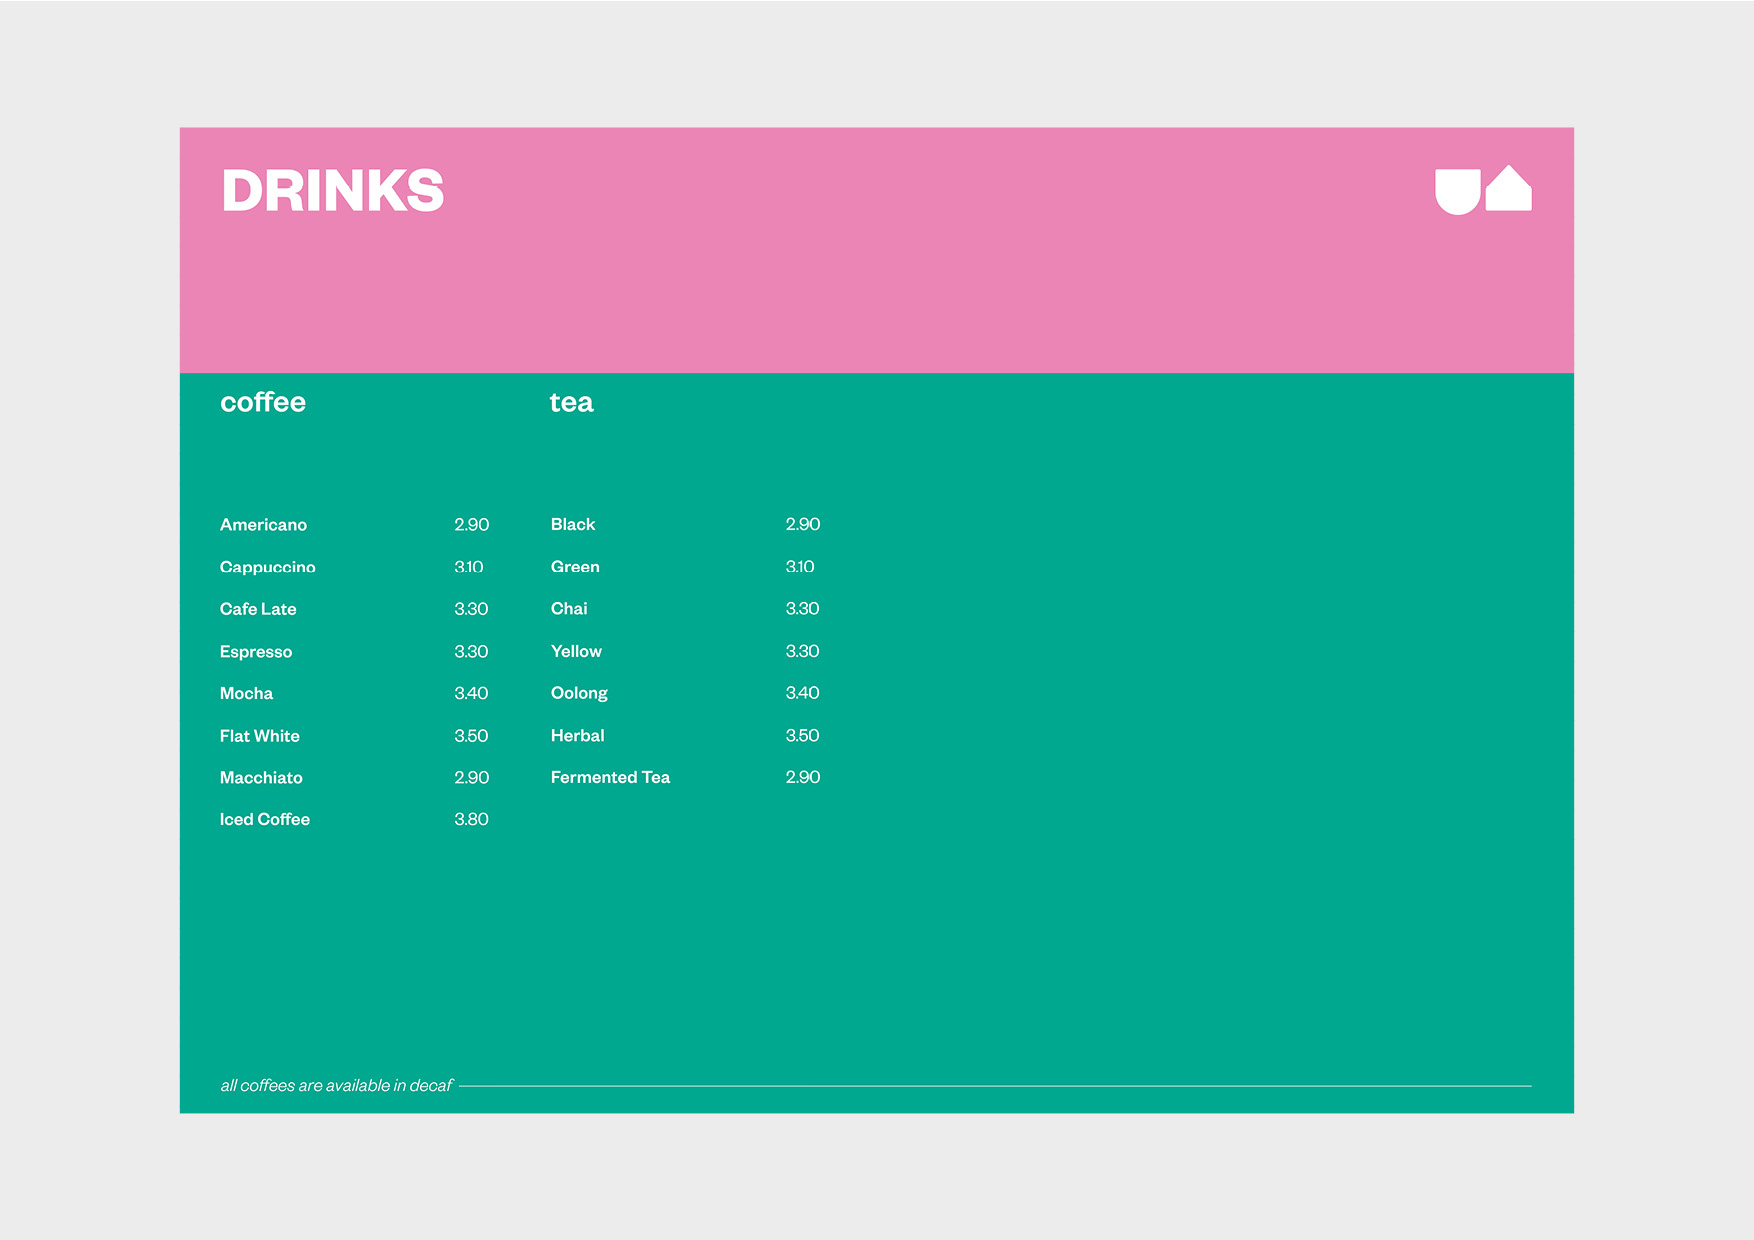Select the Oolong entry

pos(579,694)
